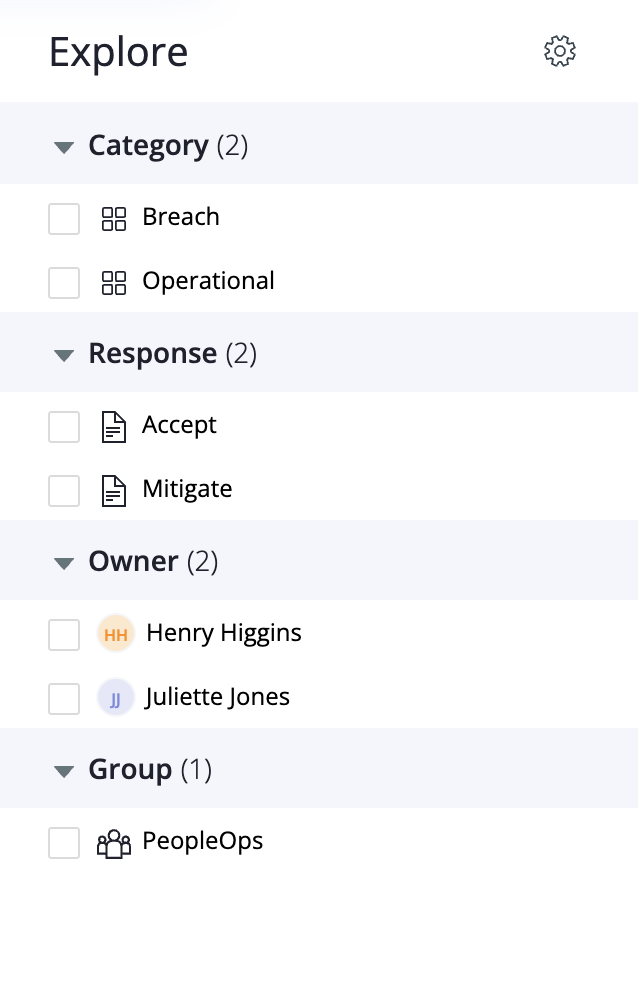The height and width of the screenshot is (990, 638).
Task: Collapse the Response section arrow
Action: (64, 355)
